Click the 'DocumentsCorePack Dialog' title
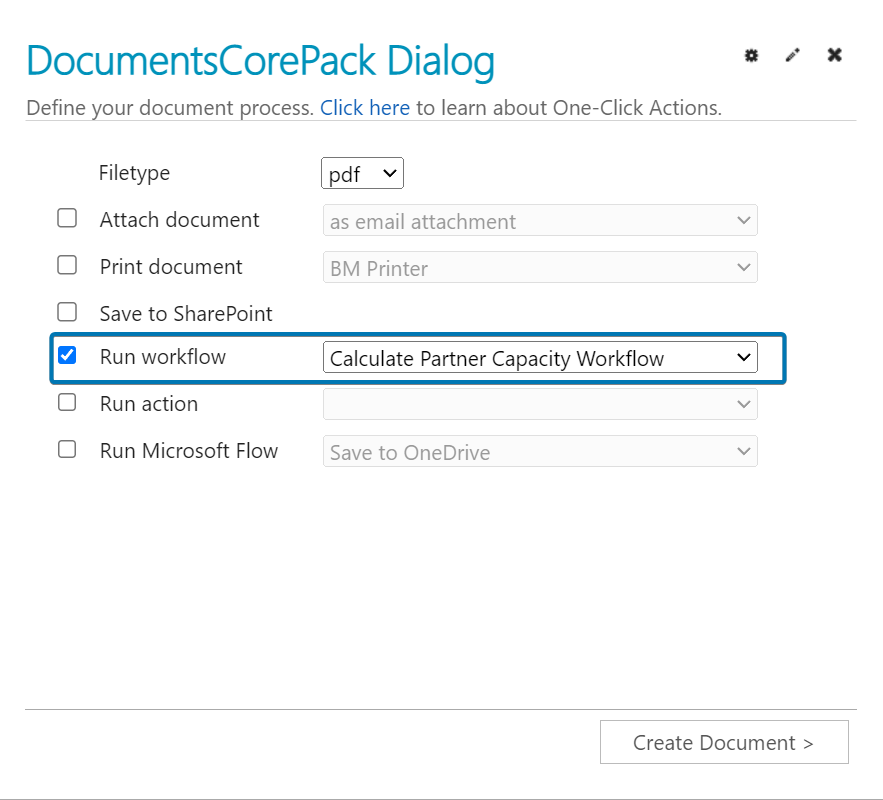883x800 pixels. pos(260,61)
